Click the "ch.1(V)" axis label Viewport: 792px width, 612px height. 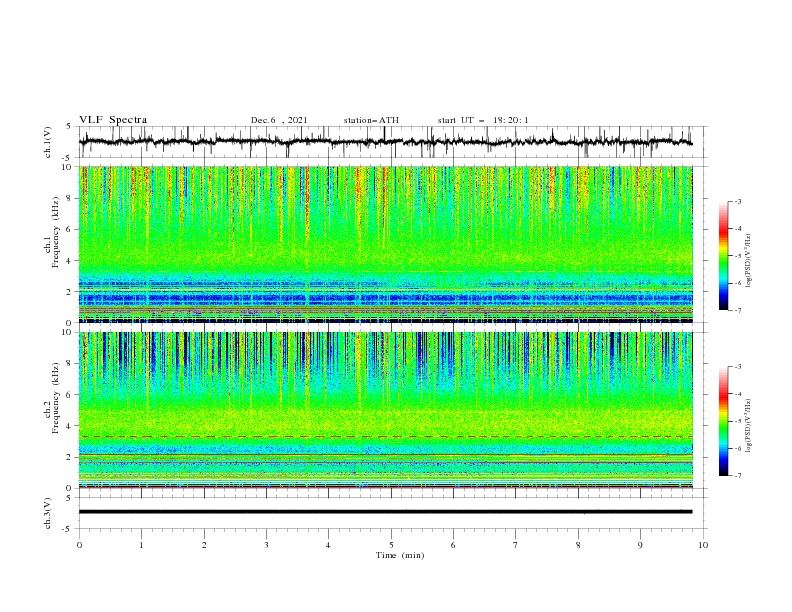pos(48,142)
